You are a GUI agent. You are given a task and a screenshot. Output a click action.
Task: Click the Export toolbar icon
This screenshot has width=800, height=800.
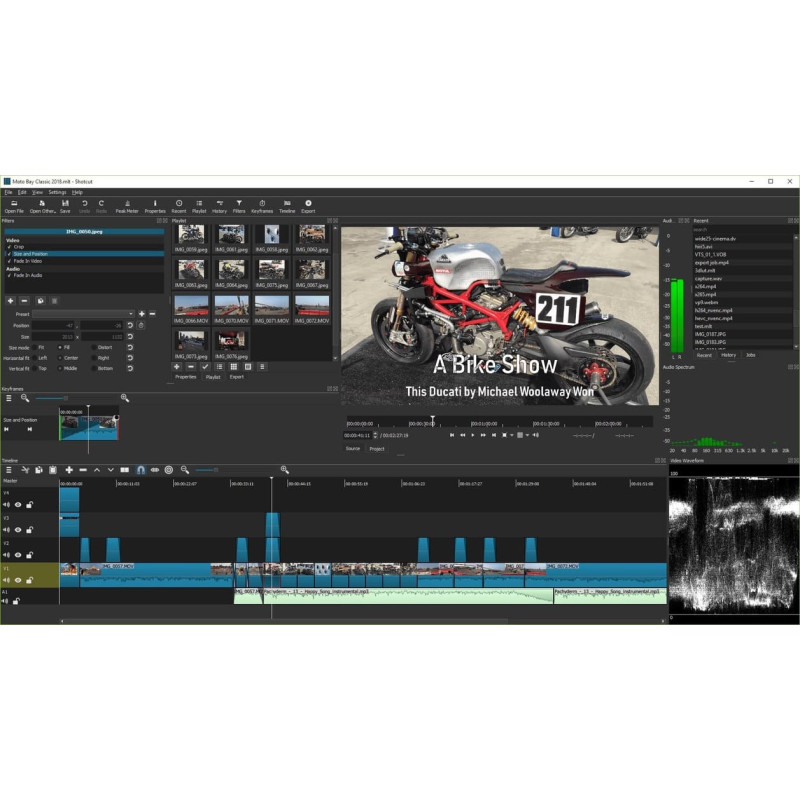[x=308, y=207]
